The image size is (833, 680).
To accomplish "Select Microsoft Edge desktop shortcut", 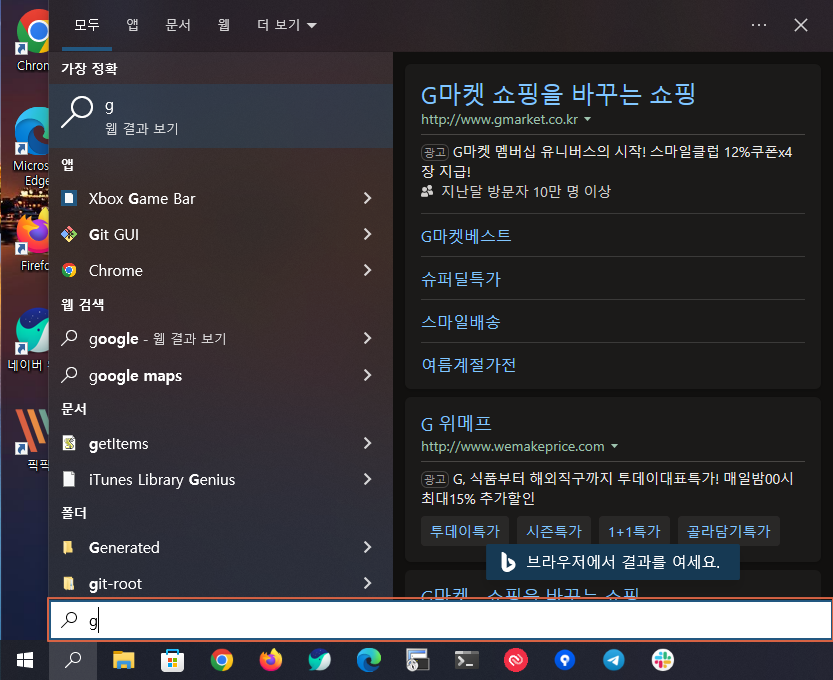I will (32, 146).
